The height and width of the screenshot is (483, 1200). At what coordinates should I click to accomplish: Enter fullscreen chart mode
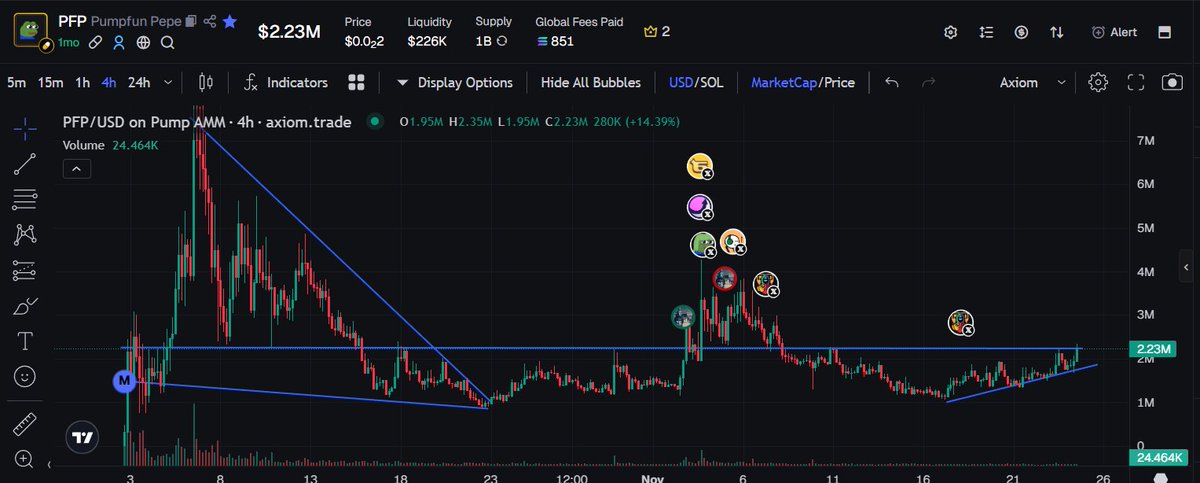(1135, 82)
